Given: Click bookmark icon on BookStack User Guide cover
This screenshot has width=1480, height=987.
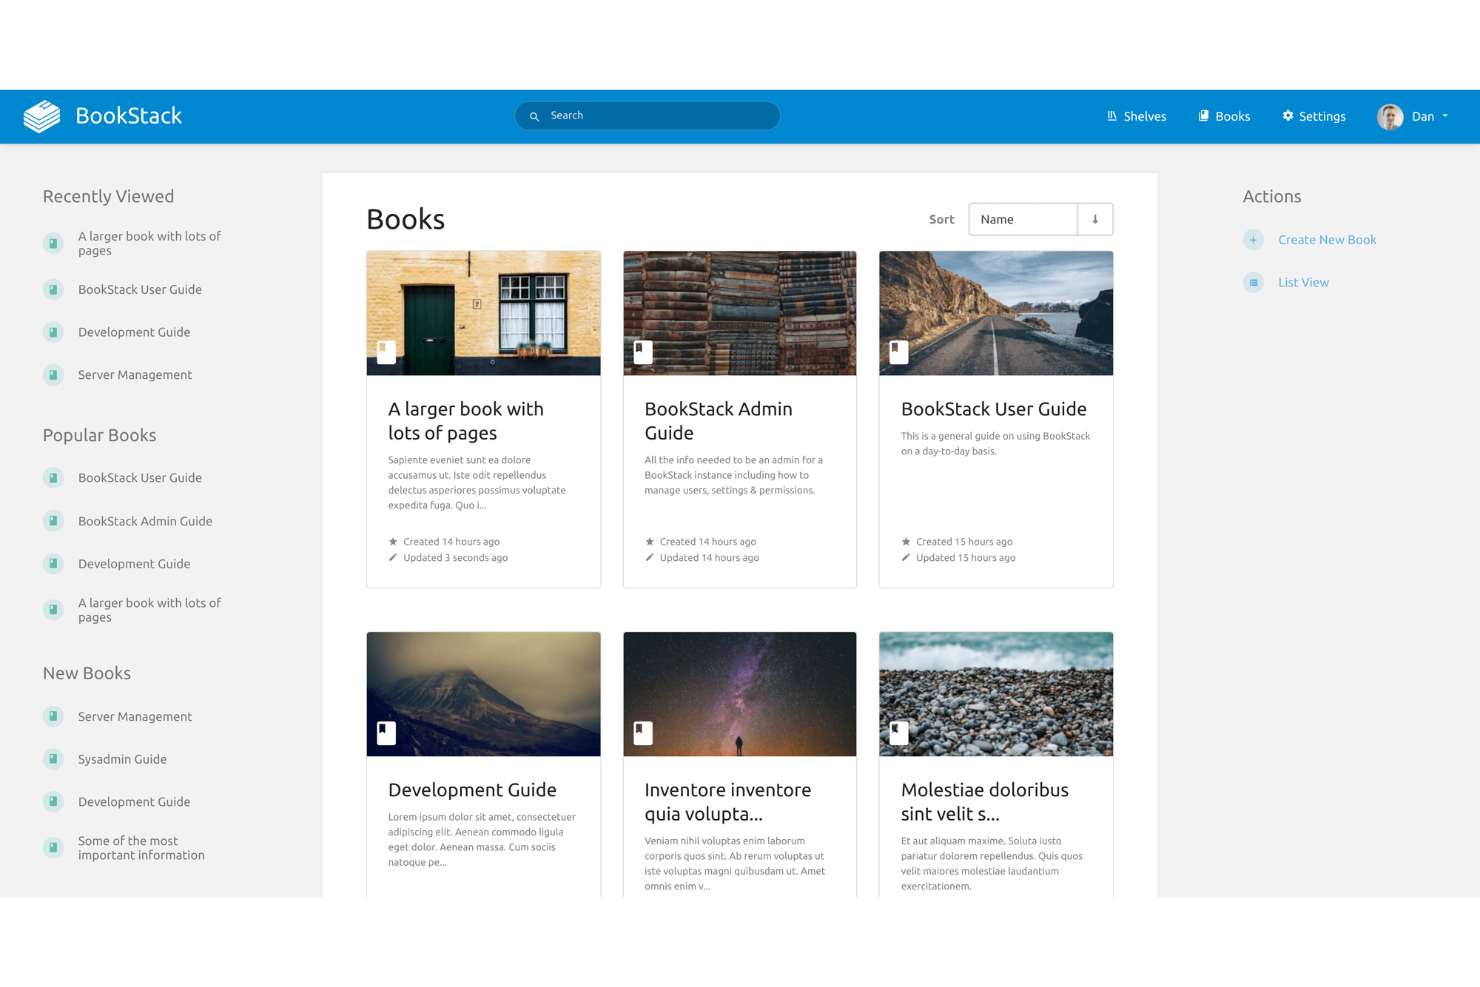Looking at the screenshot, I should coord(899,352).
